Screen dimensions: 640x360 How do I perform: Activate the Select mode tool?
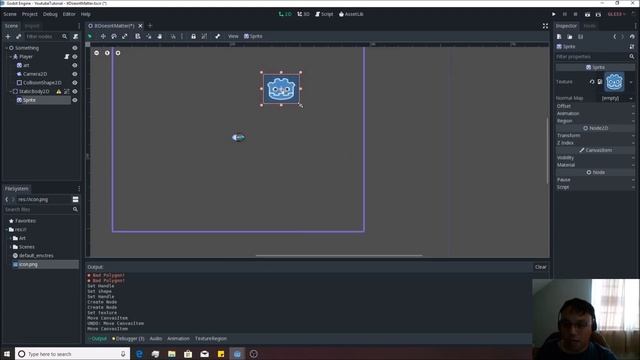(90, 36)
